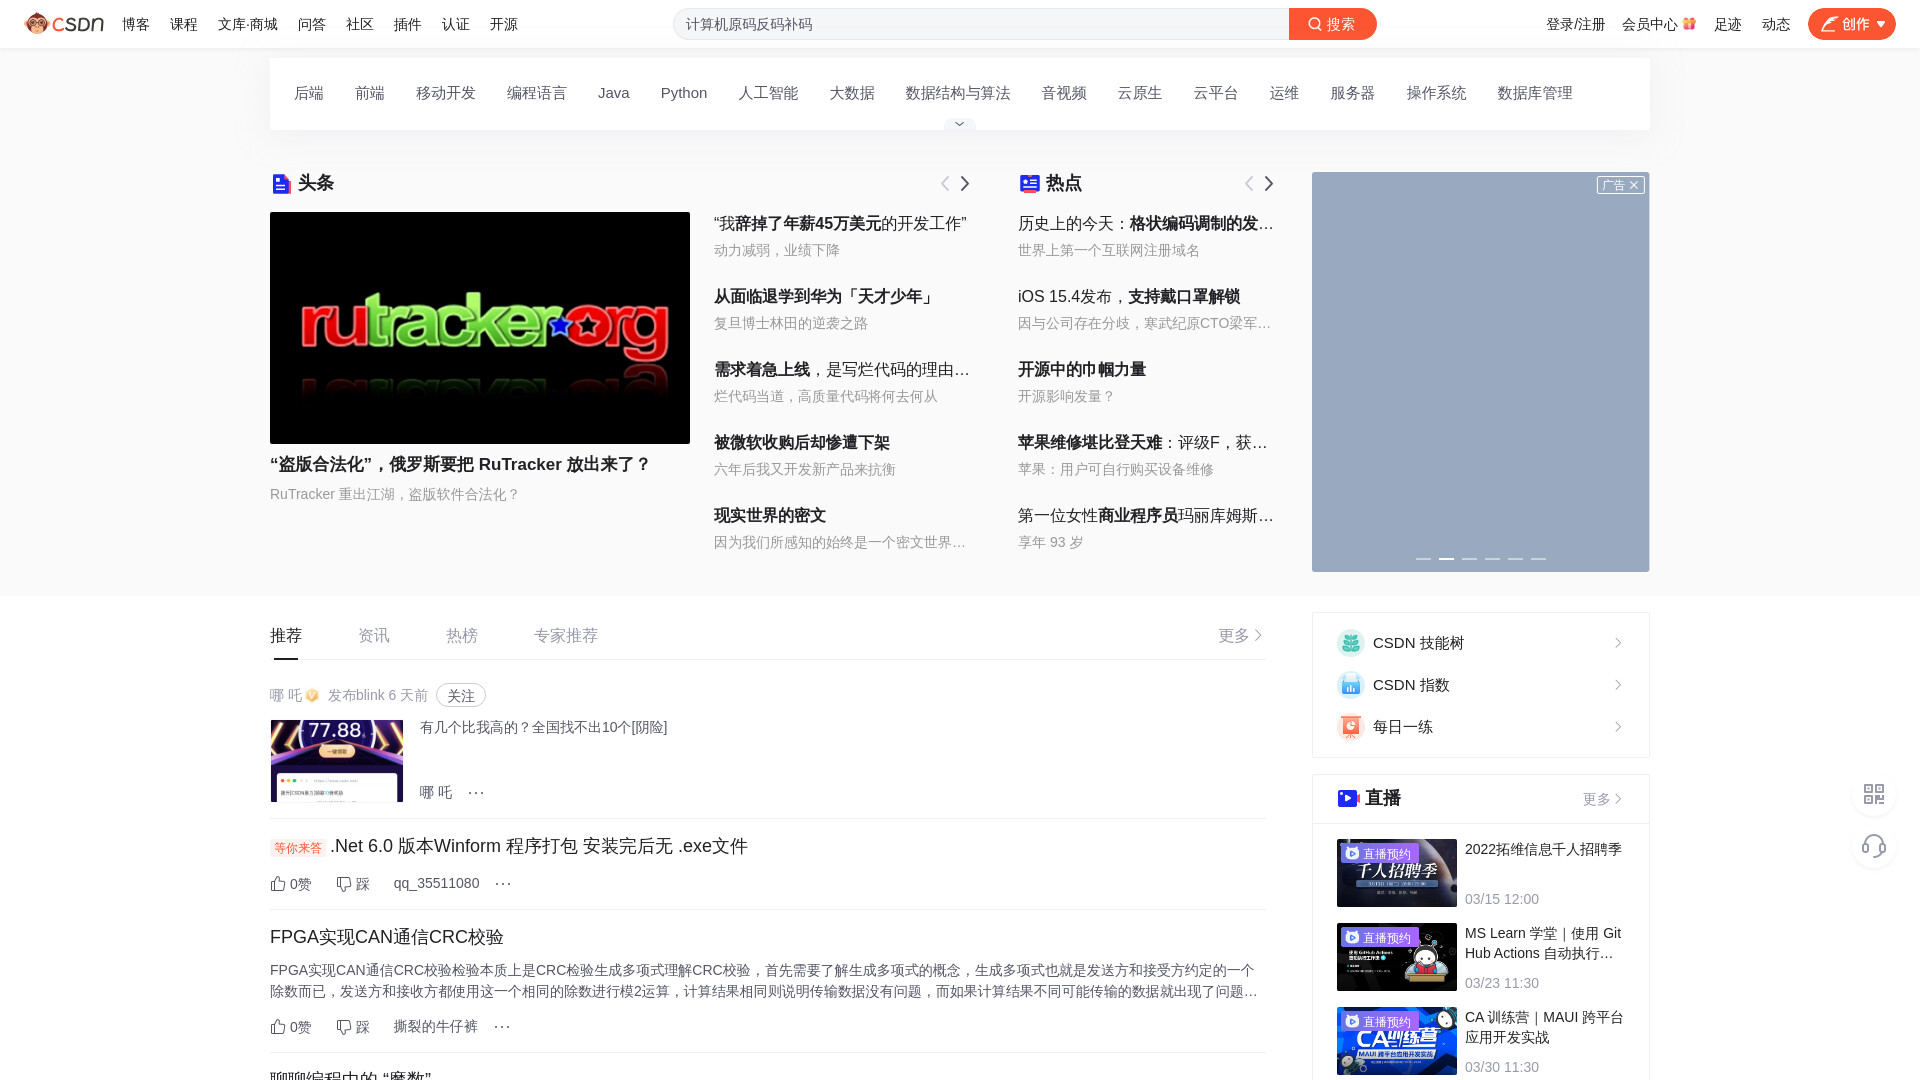Open more options beside 撕裂的牛仔裤

pos(502,1026)
